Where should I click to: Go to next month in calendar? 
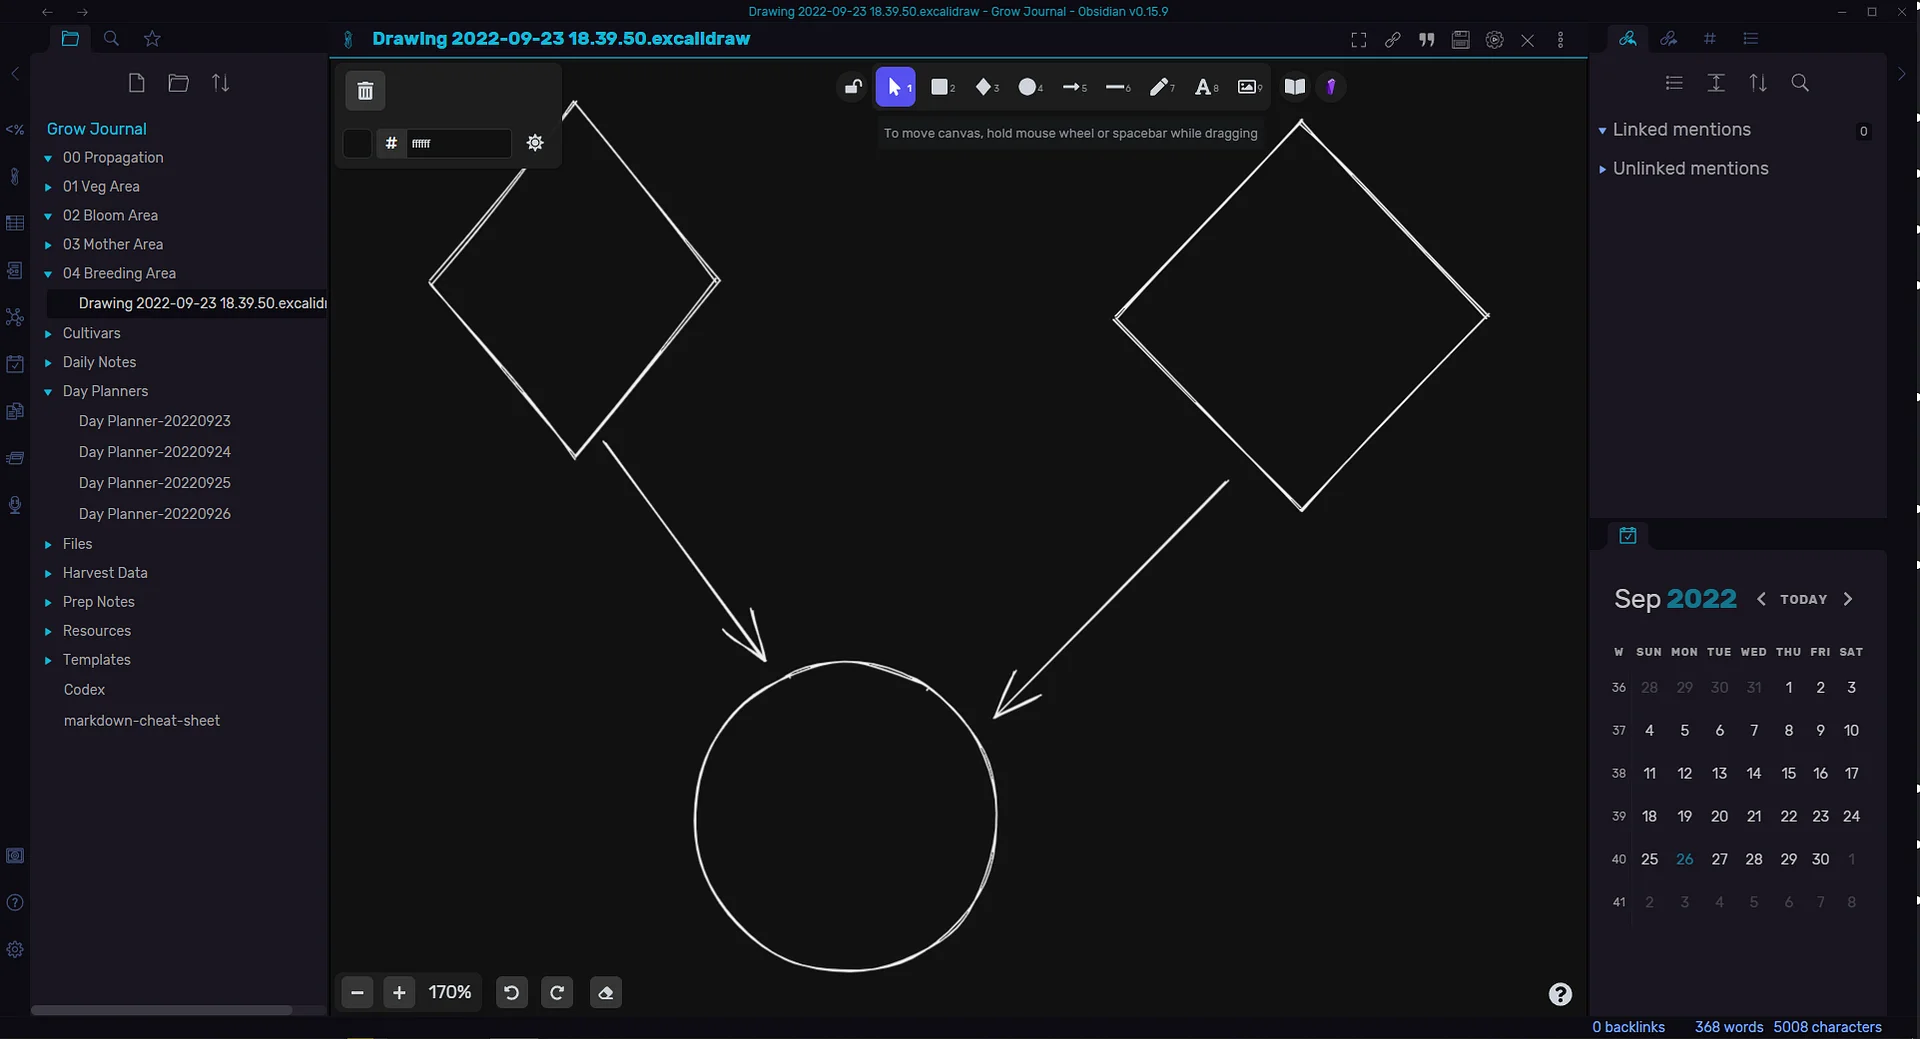point(1848,599)
